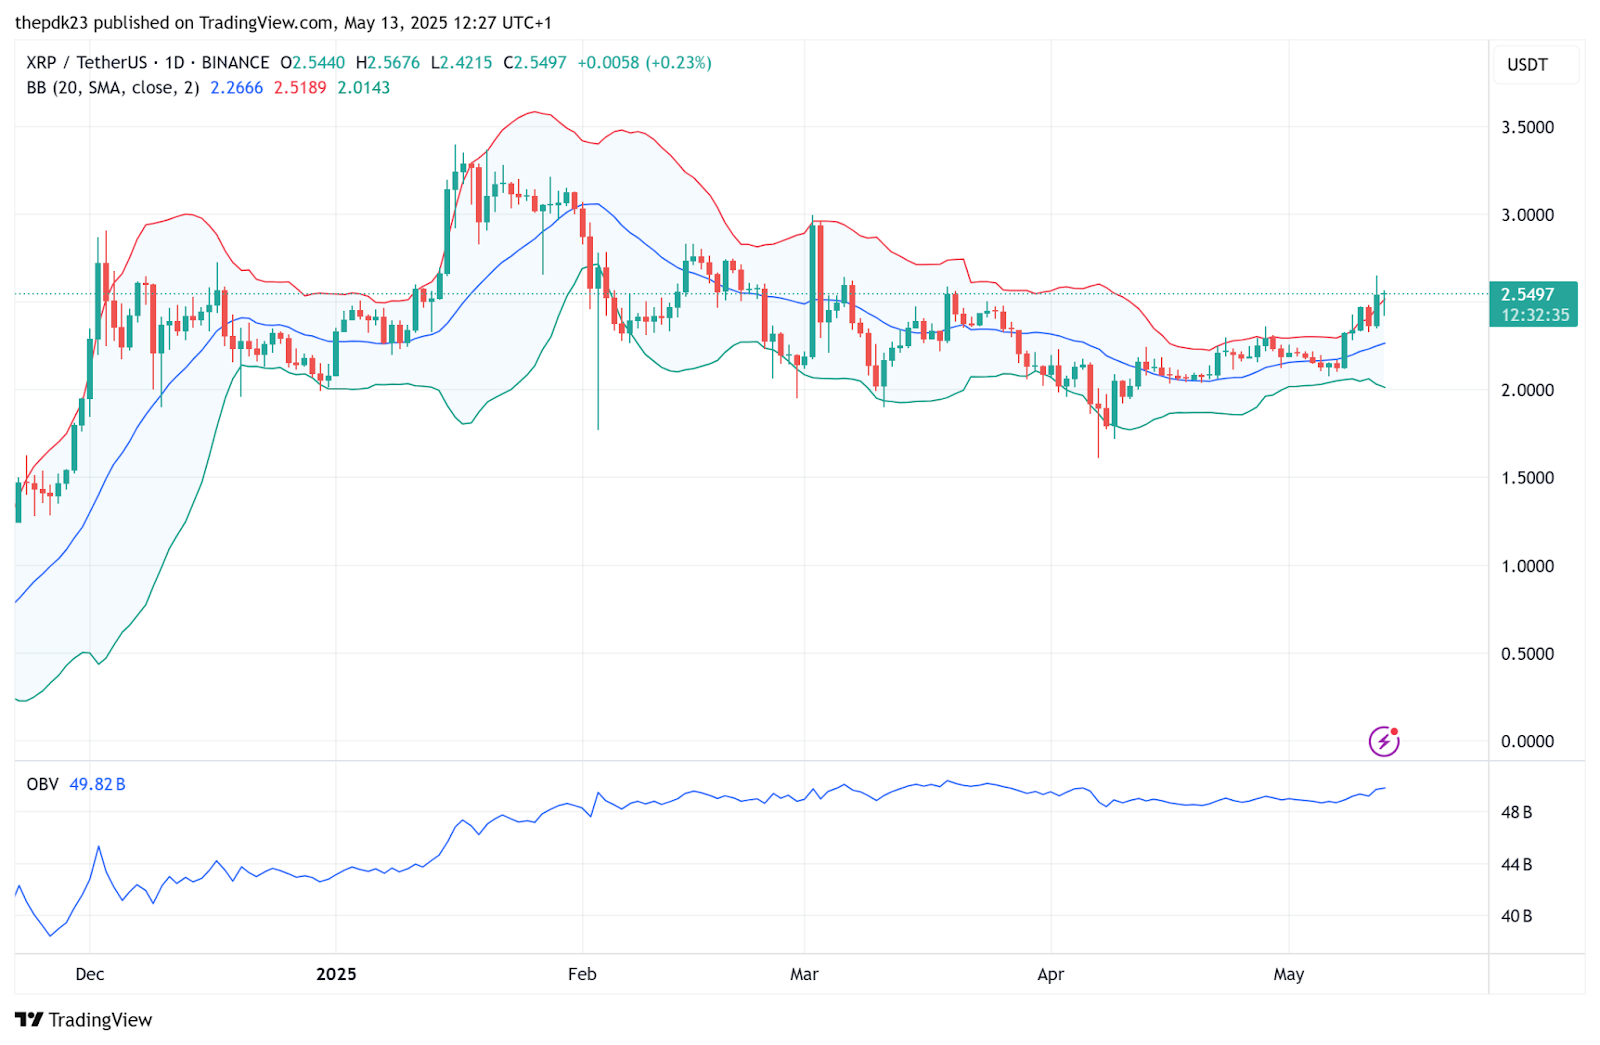The image size is (1600, 1045).
Task: Click the OBV value 49.82 B
Action: pyautogui.click(x=97, y=784)
